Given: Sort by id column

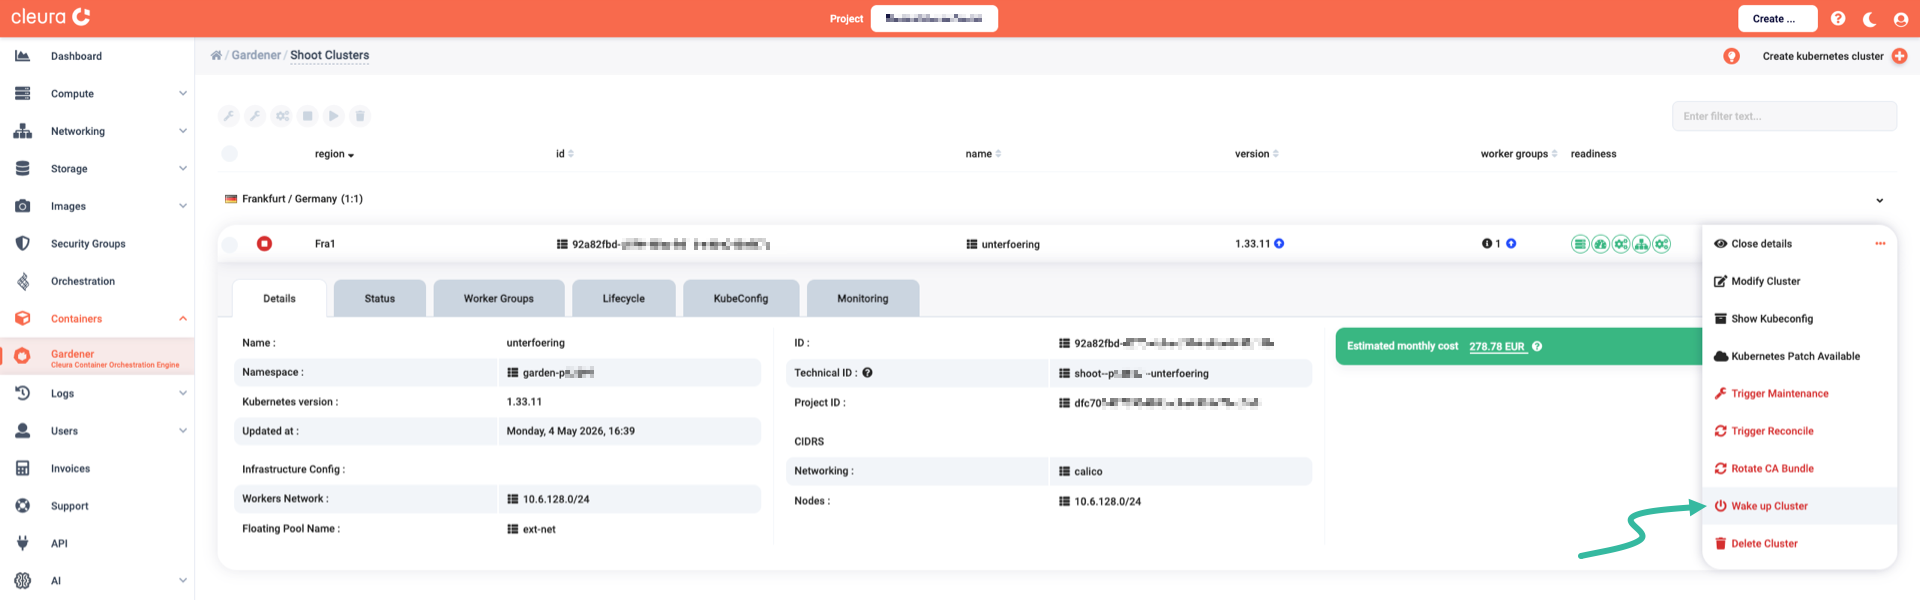Looking at the screenshot, I should [564, 154].
